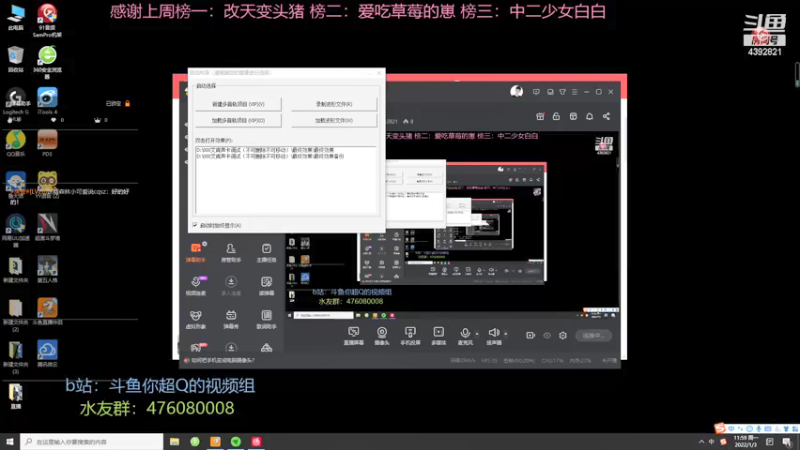
Task: Click the 连接中 live status button
Action: pos(594,335)
